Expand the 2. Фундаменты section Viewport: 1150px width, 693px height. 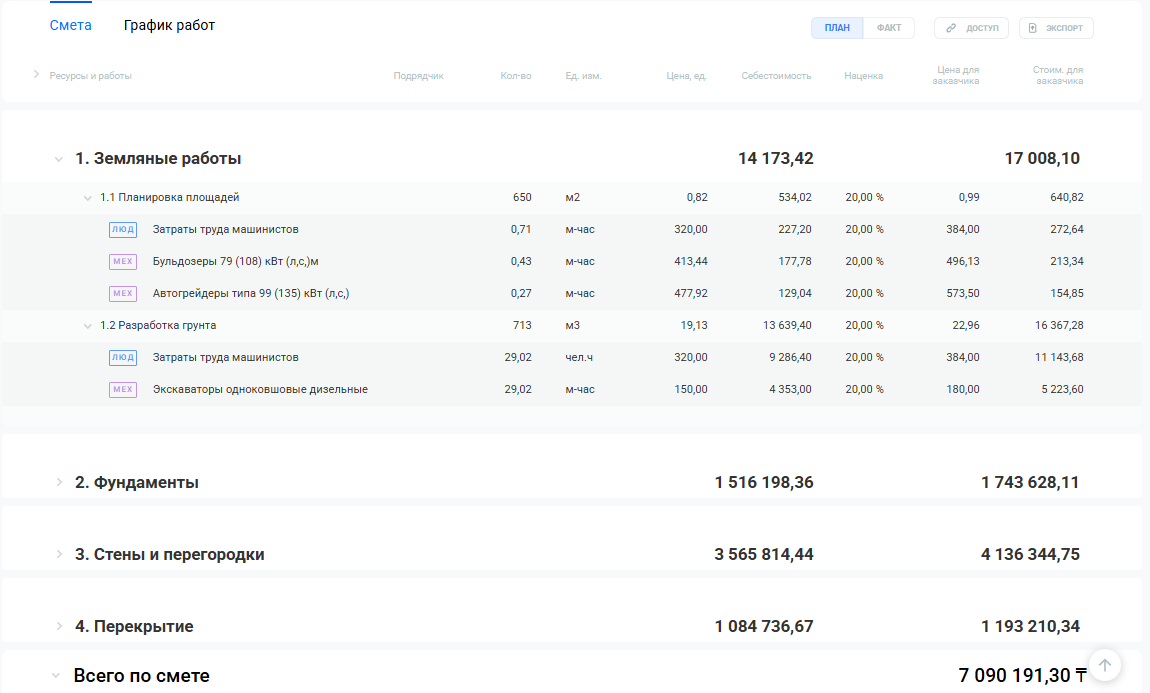click(x=59, y=483)
